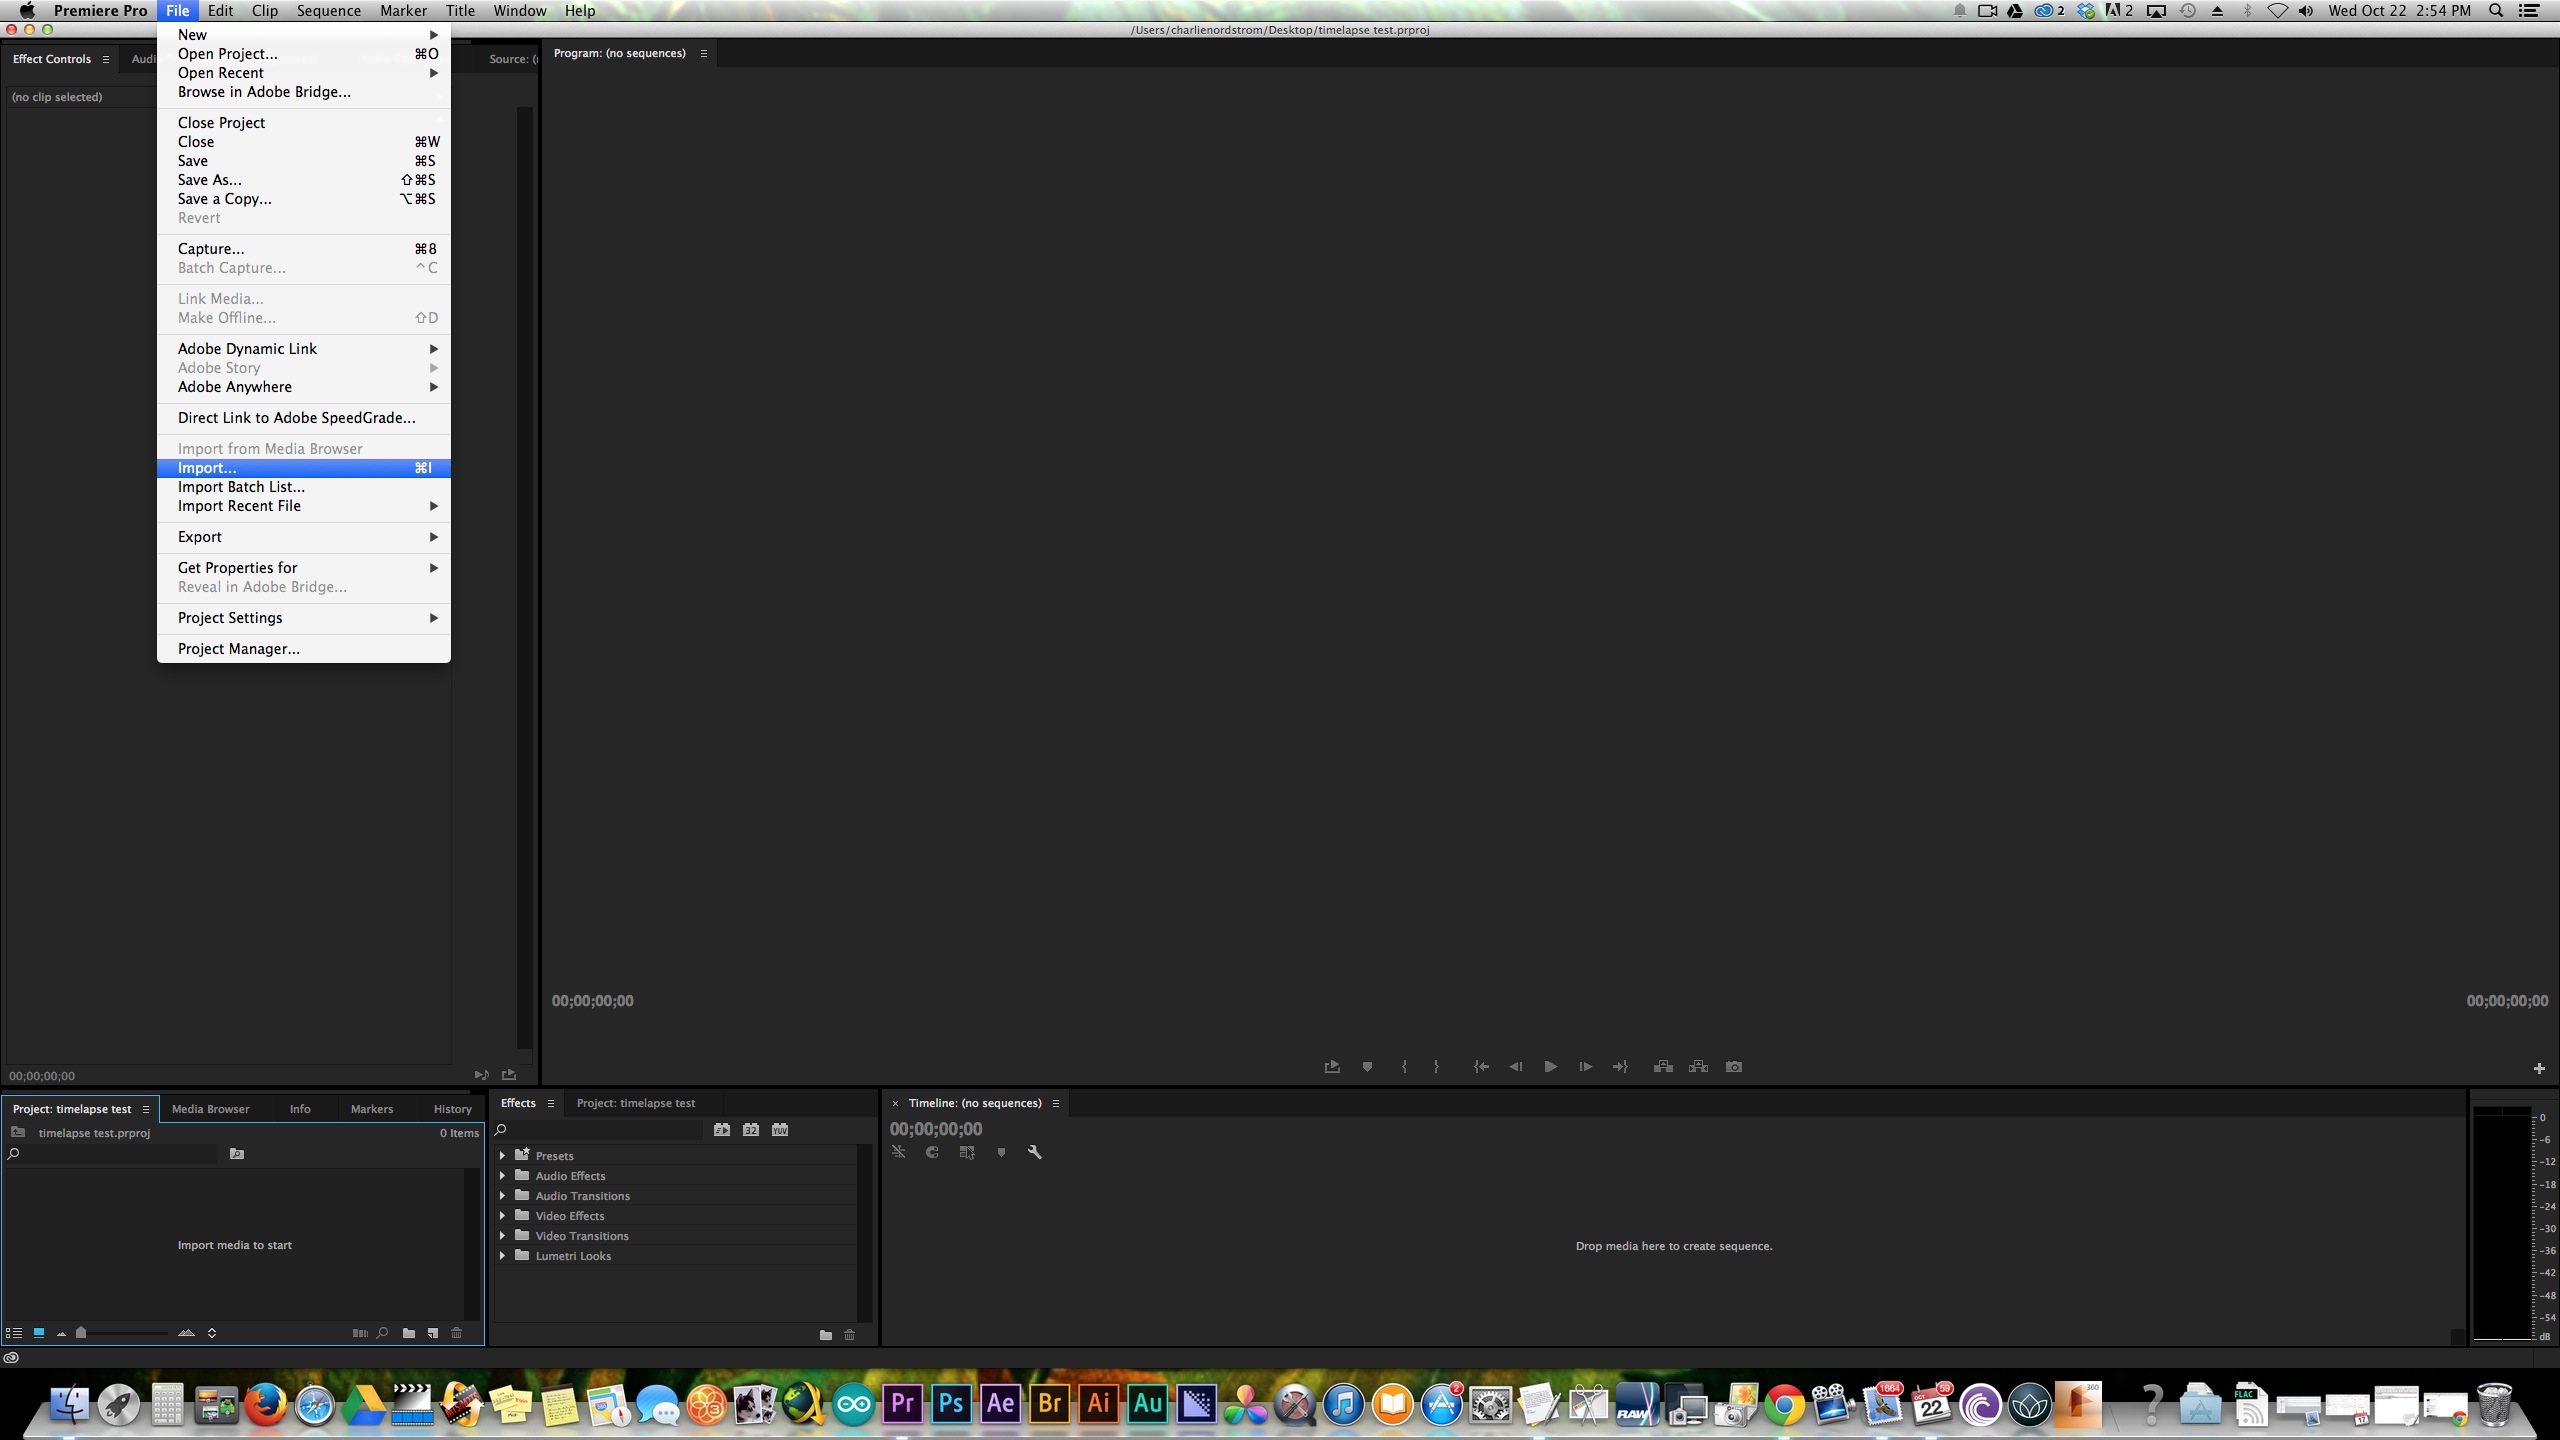Image resolution: width=2560 pixels, height=1440 pixels.
Task: Click the Media Browser tab
Action: coord(209,1108)
